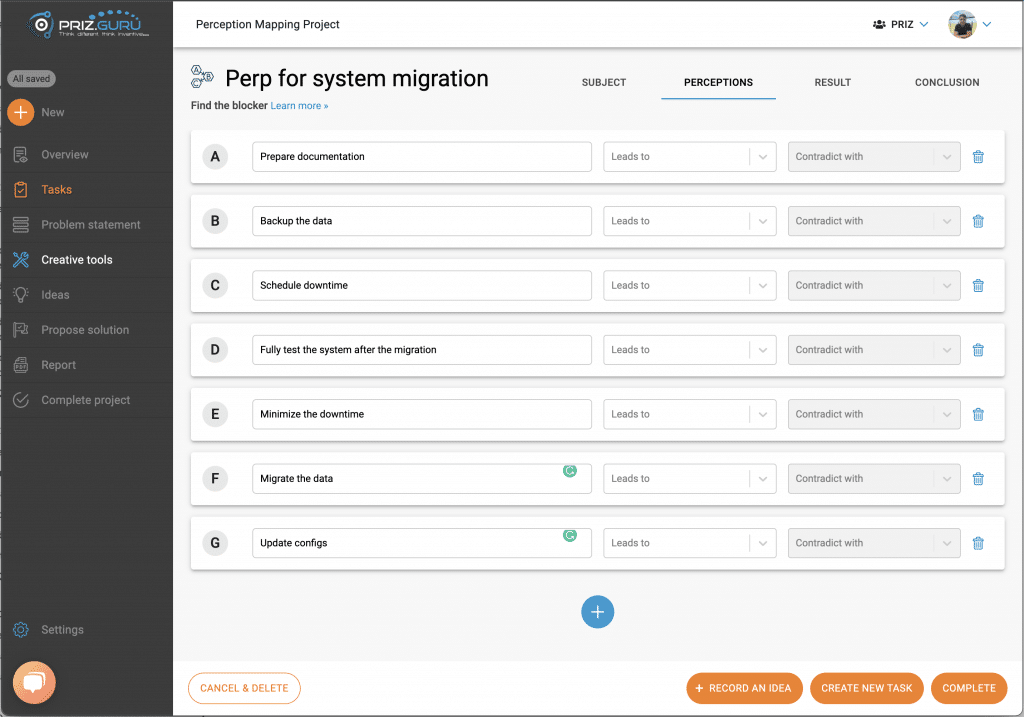Open Creative tools in sidebar
The image size is (1024, 717).
pyautogui.click(x=76, y=260)
